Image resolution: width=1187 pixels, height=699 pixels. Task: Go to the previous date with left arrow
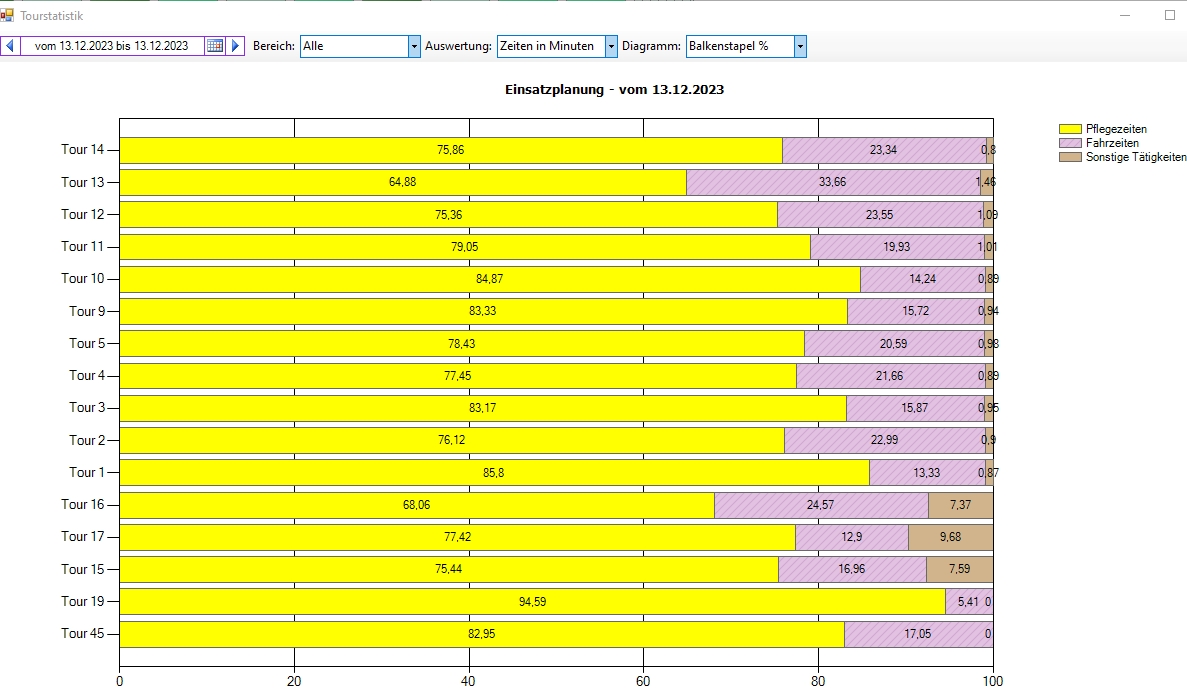click(x=10, y=46)
